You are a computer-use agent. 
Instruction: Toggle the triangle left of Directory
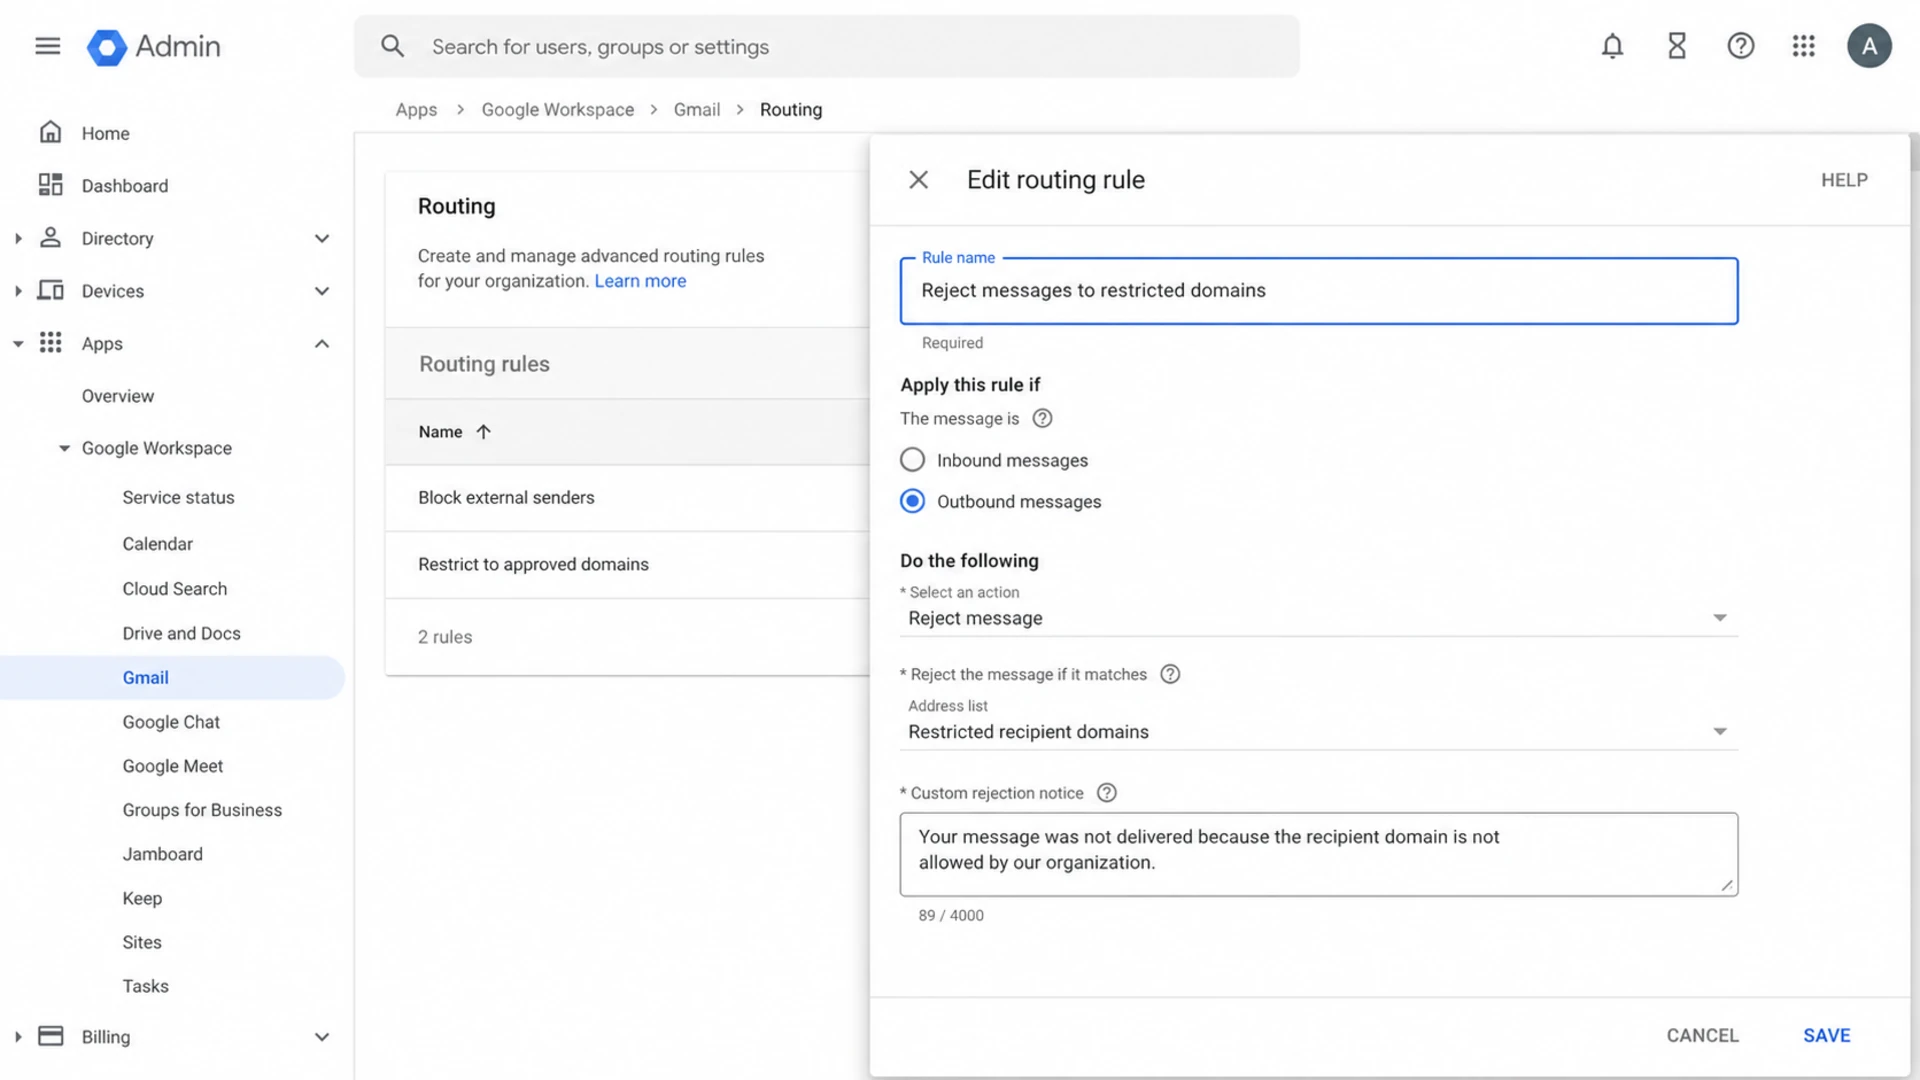click(18, 238)
